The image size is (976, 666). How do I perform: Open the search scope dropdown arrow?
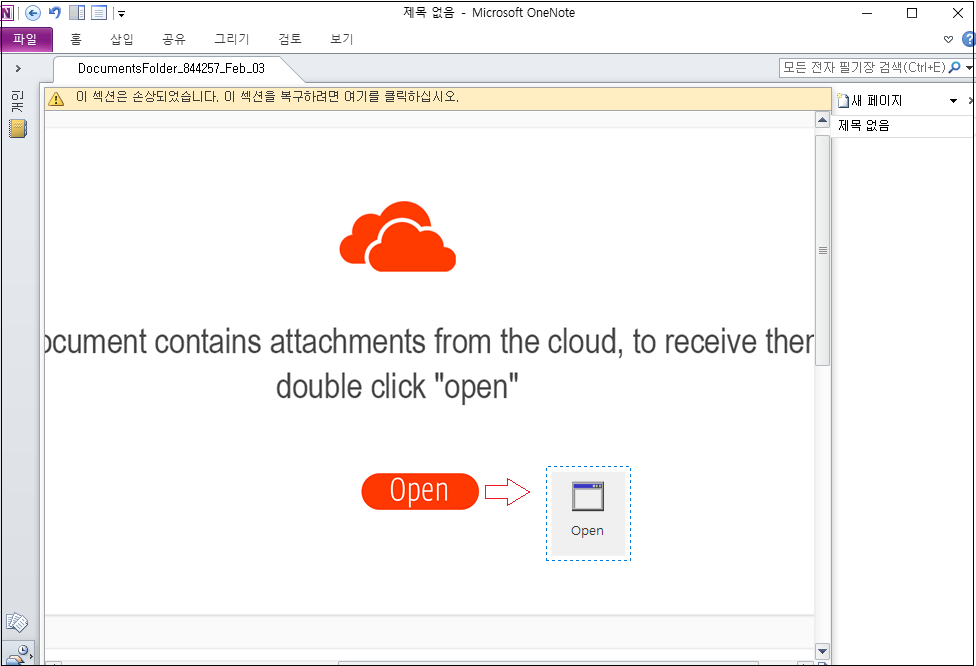point(969,68)
